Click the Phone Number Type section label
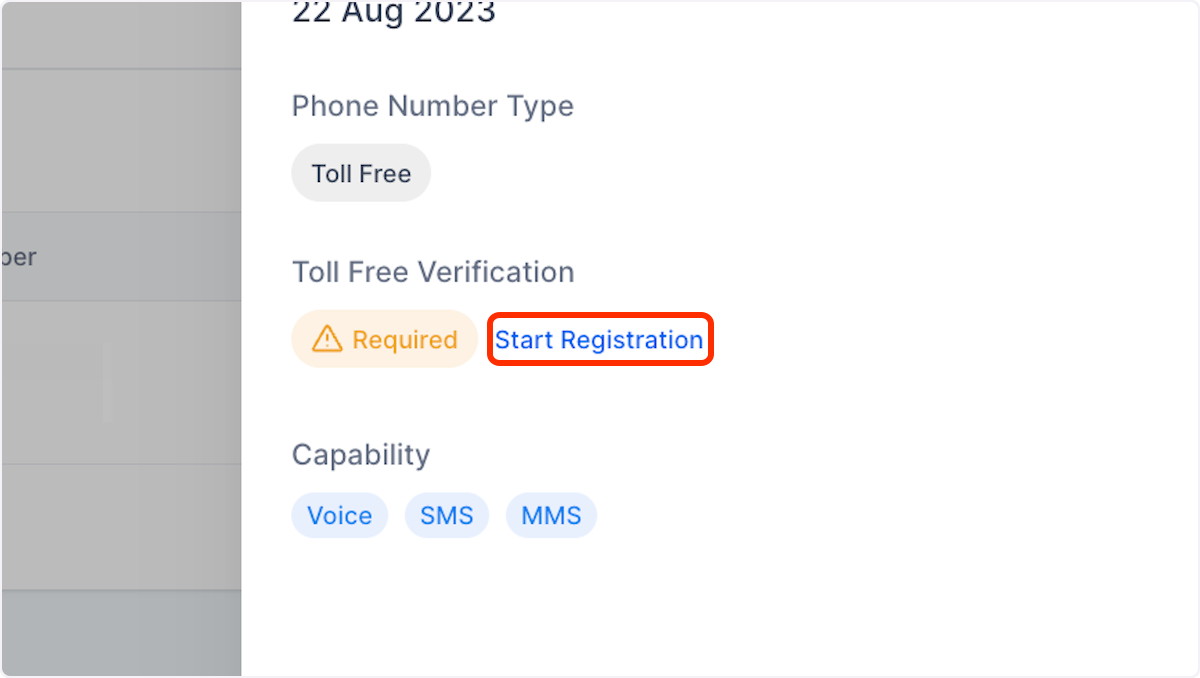The height and width of the screenshot is (678, 1200). click(432, 105)
